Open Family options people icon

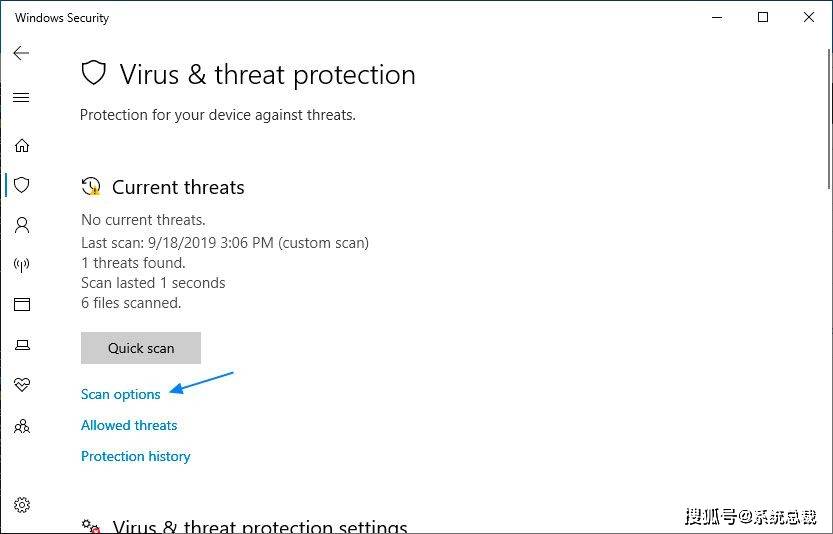(22, 426)
